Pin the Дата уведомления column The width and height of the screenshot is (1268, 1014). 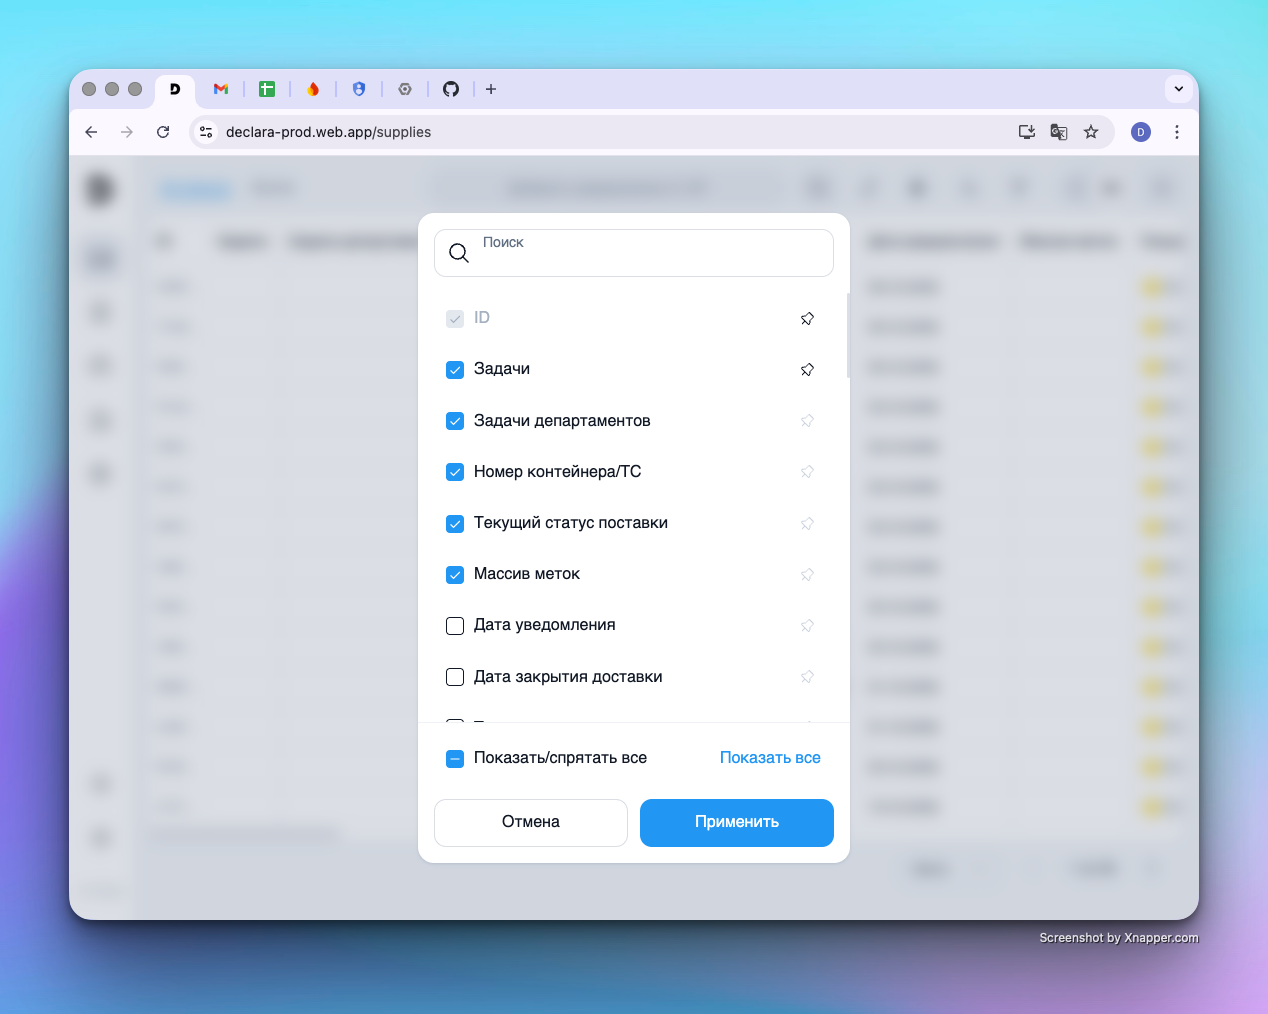[807, 626]
